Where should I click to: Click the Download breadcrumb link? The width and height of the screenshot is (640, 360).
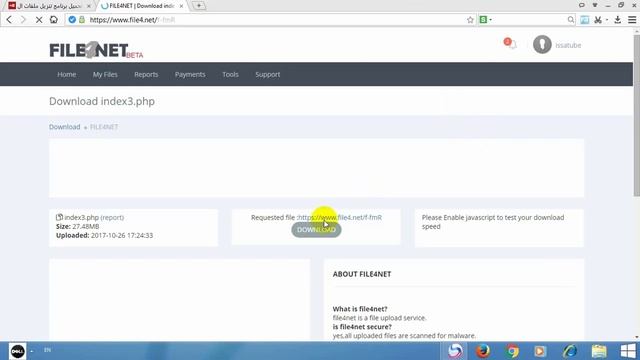tap(64, 127)
